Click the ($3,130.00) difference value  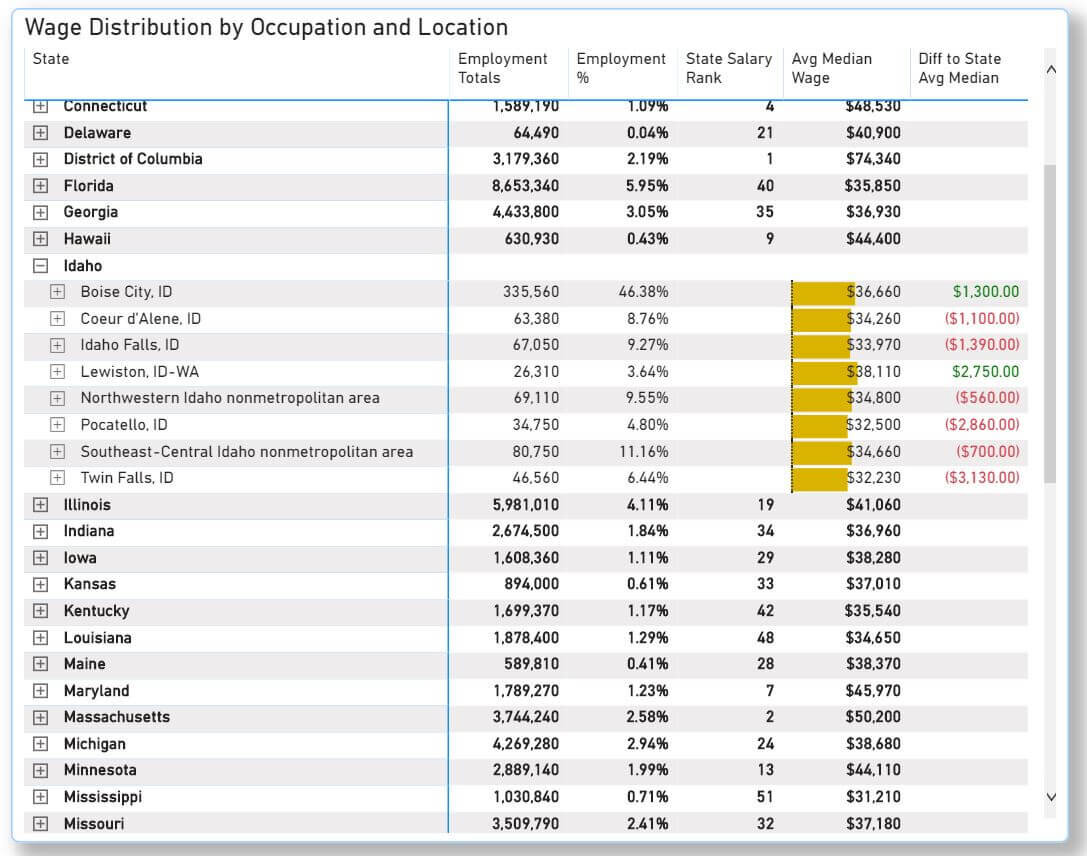tap(982, 478)
